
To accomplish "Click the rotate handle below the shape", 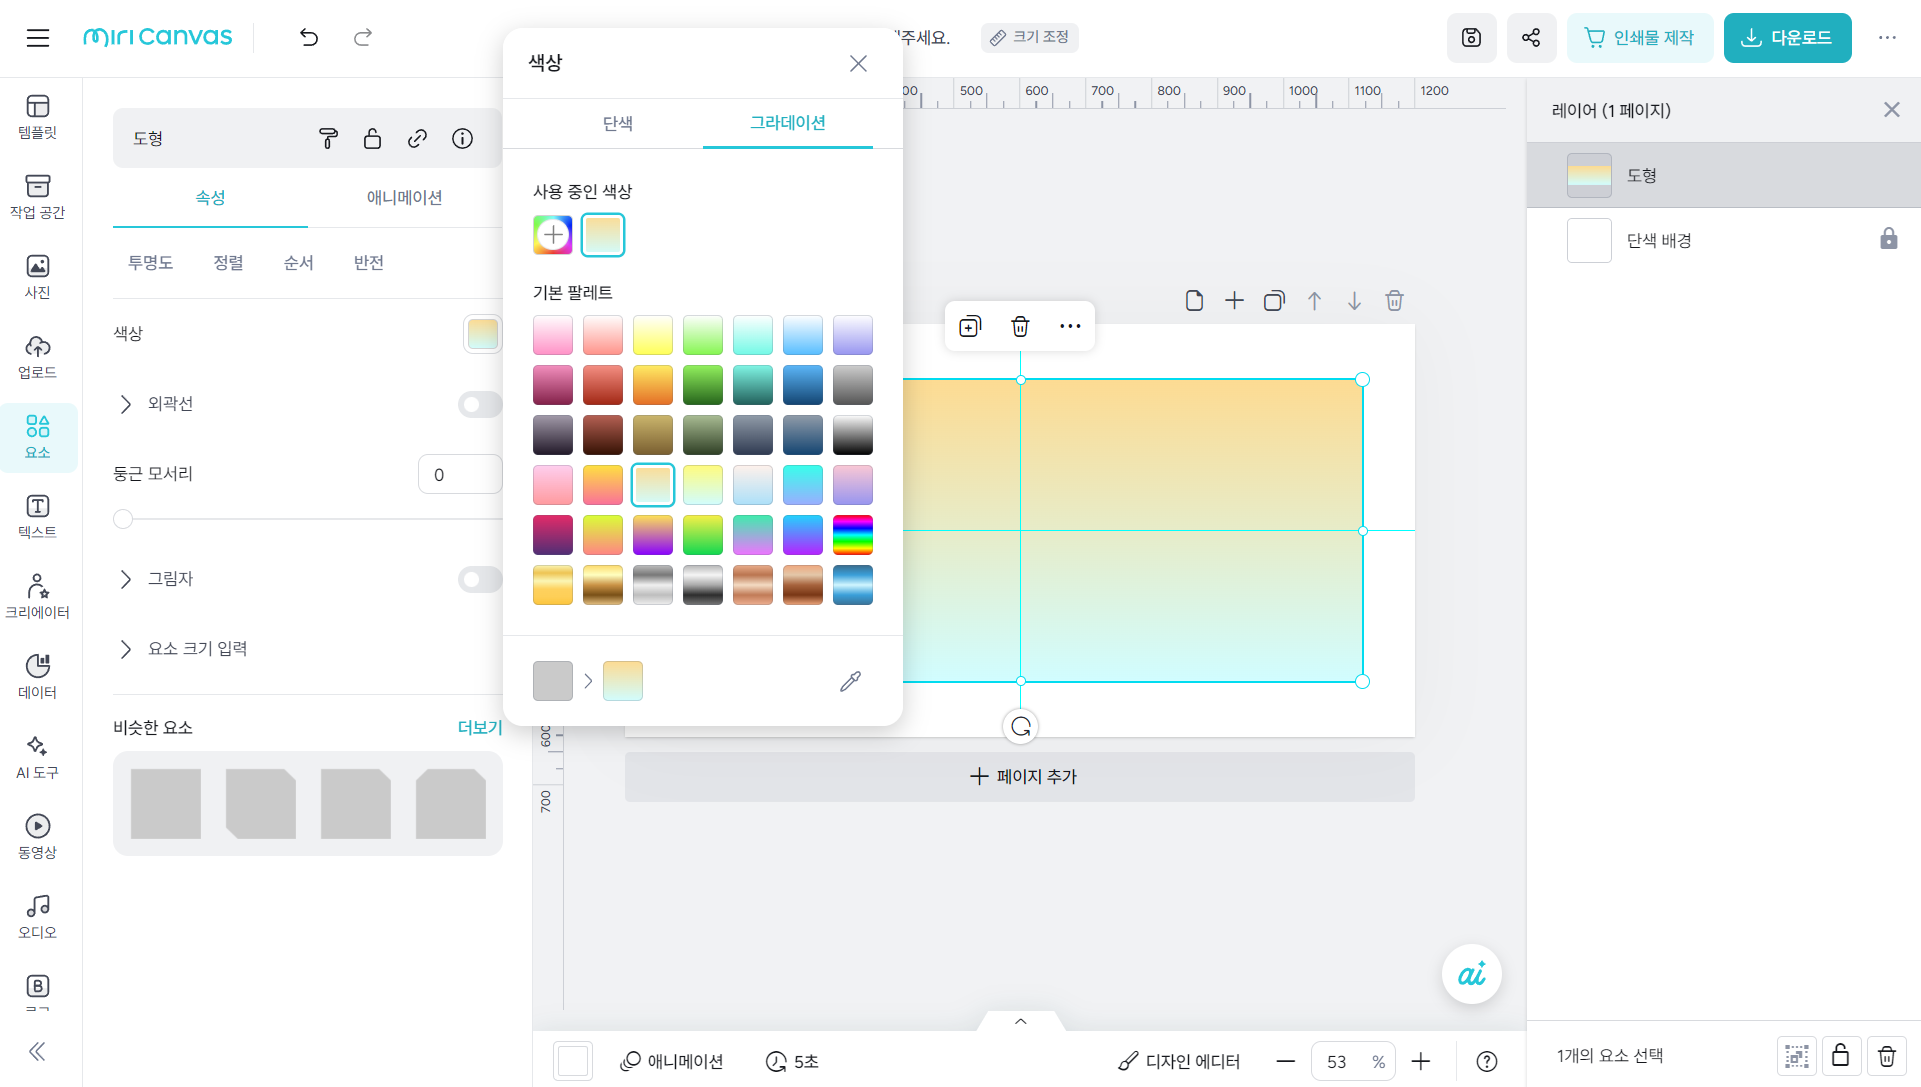I will point(1020,727).
